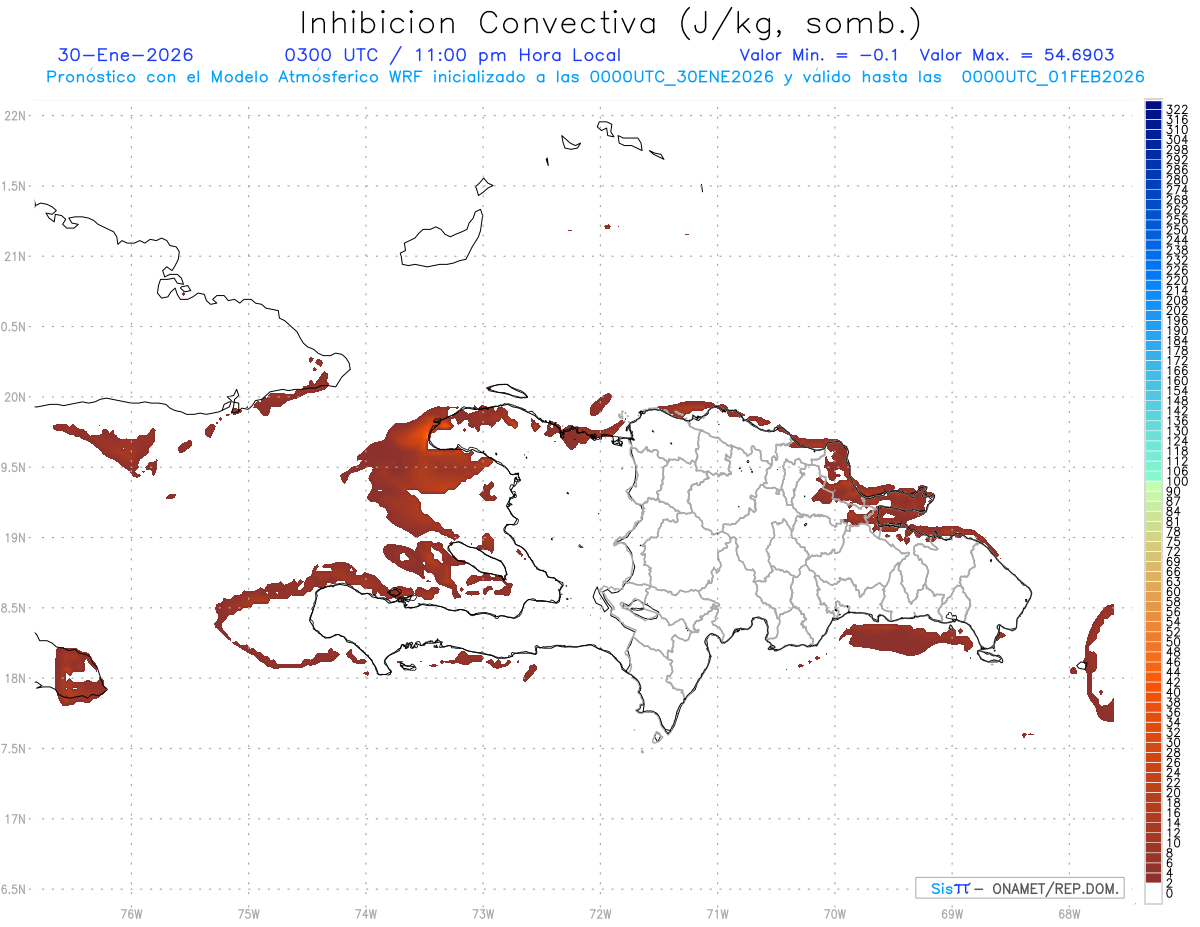
Task: Click the "21N" latitude label
Action: tap(15, 256)
